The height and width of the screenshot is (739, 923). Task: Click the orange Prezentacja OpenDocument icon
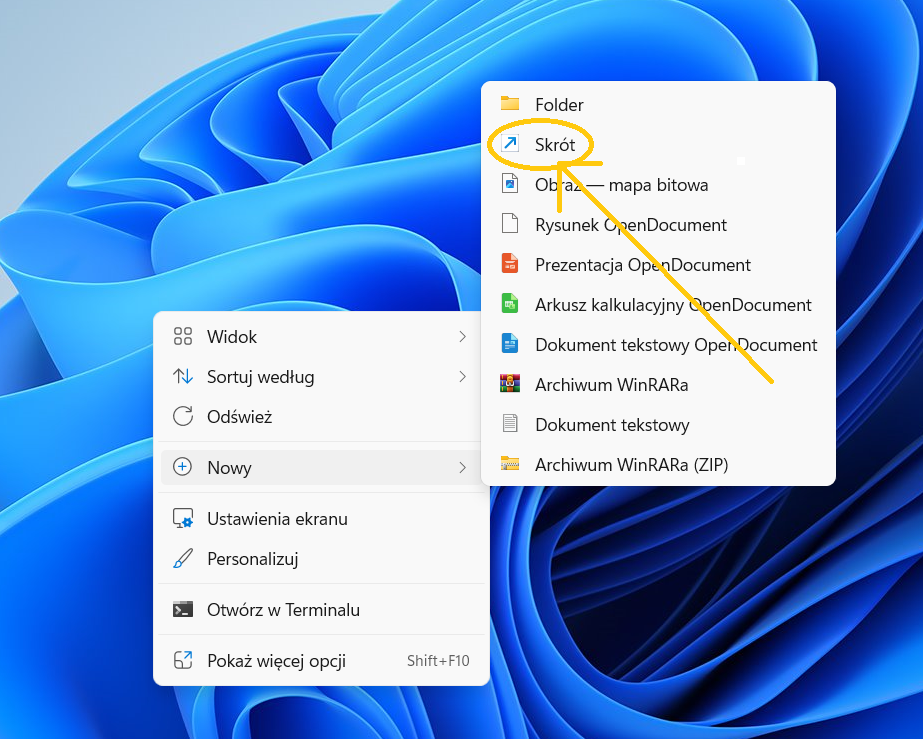tap(510, 264)
